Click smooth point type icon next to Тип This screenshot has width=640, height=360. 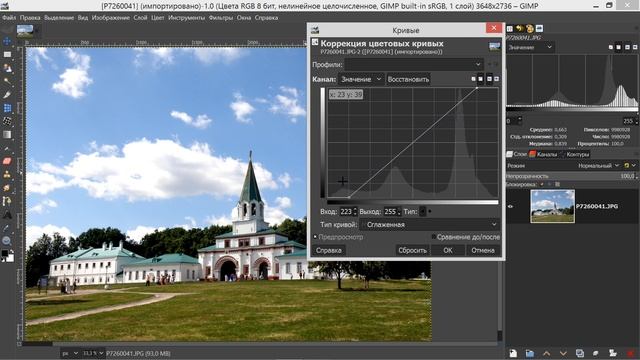click(x=423, y=211)
